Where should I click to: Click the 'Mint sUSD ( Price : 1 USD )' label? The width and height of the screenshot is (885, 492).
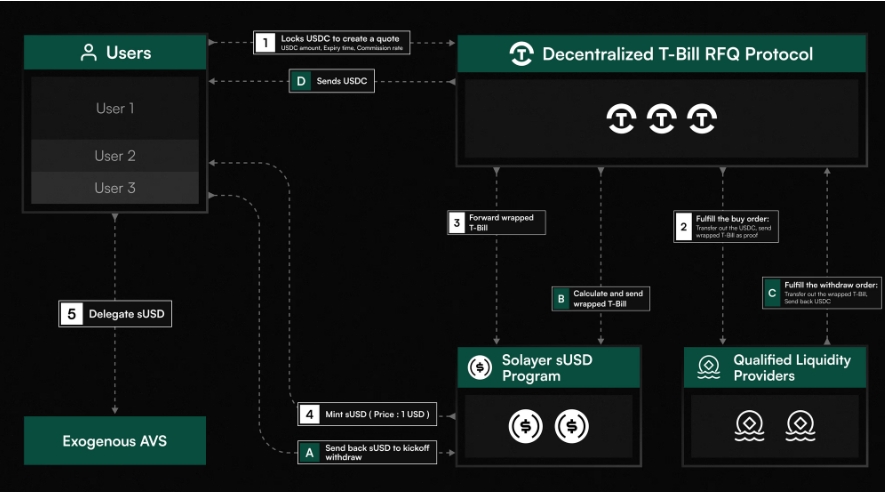377,414
